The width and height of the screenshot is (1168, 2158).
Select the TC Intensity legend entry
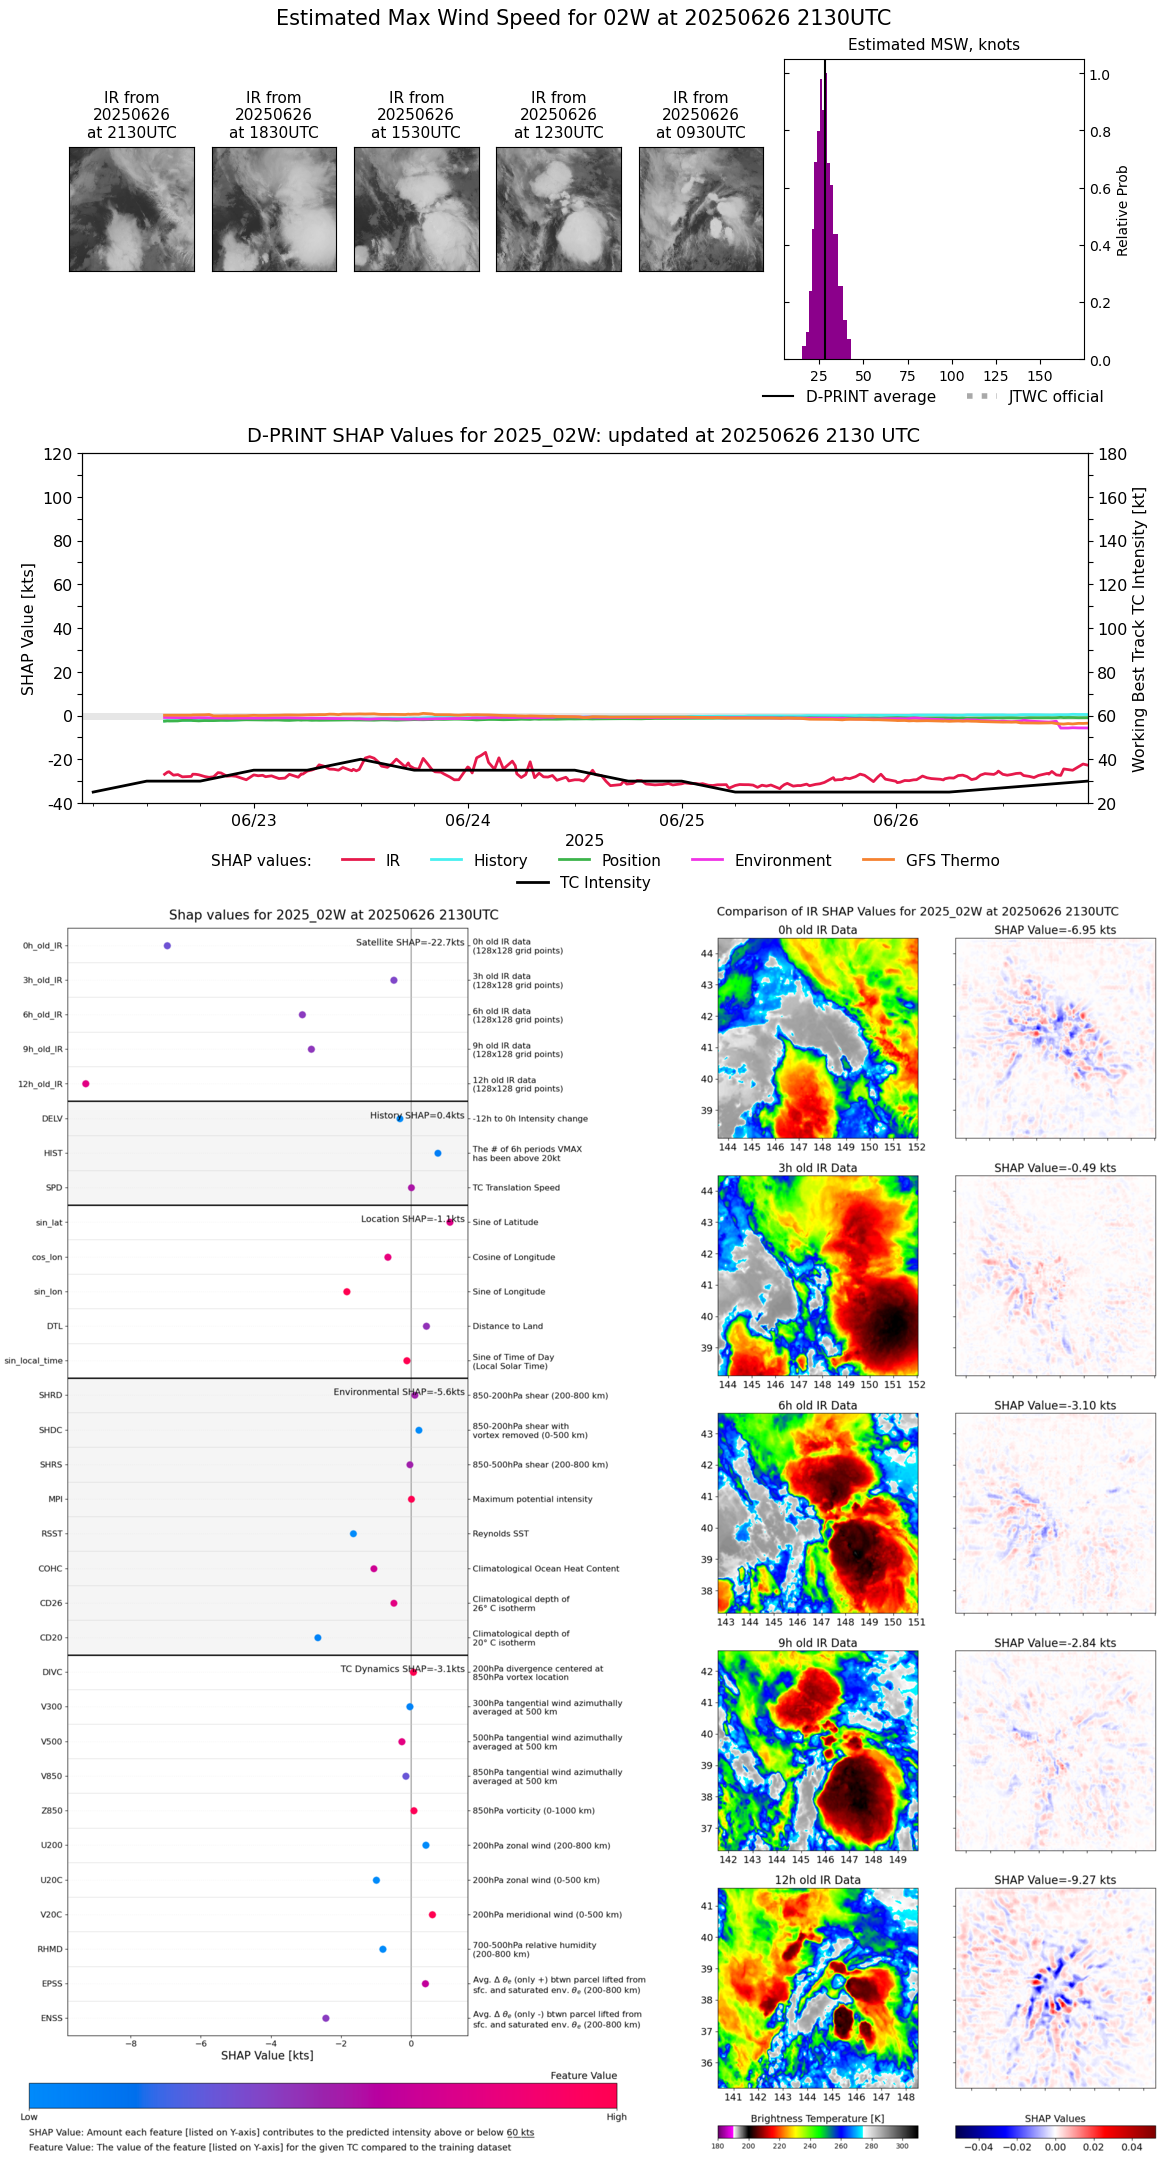(x=584, y=883)
